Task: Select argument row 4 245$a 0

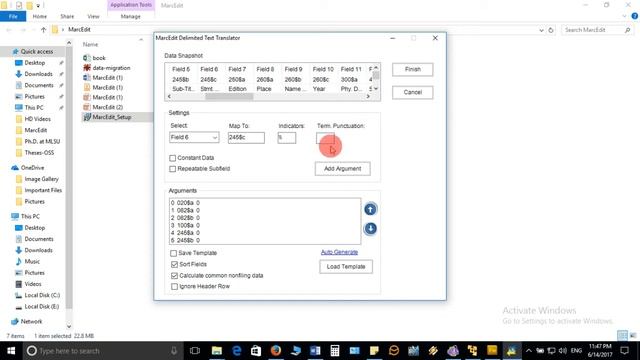Action: click(x=185, y=233)
